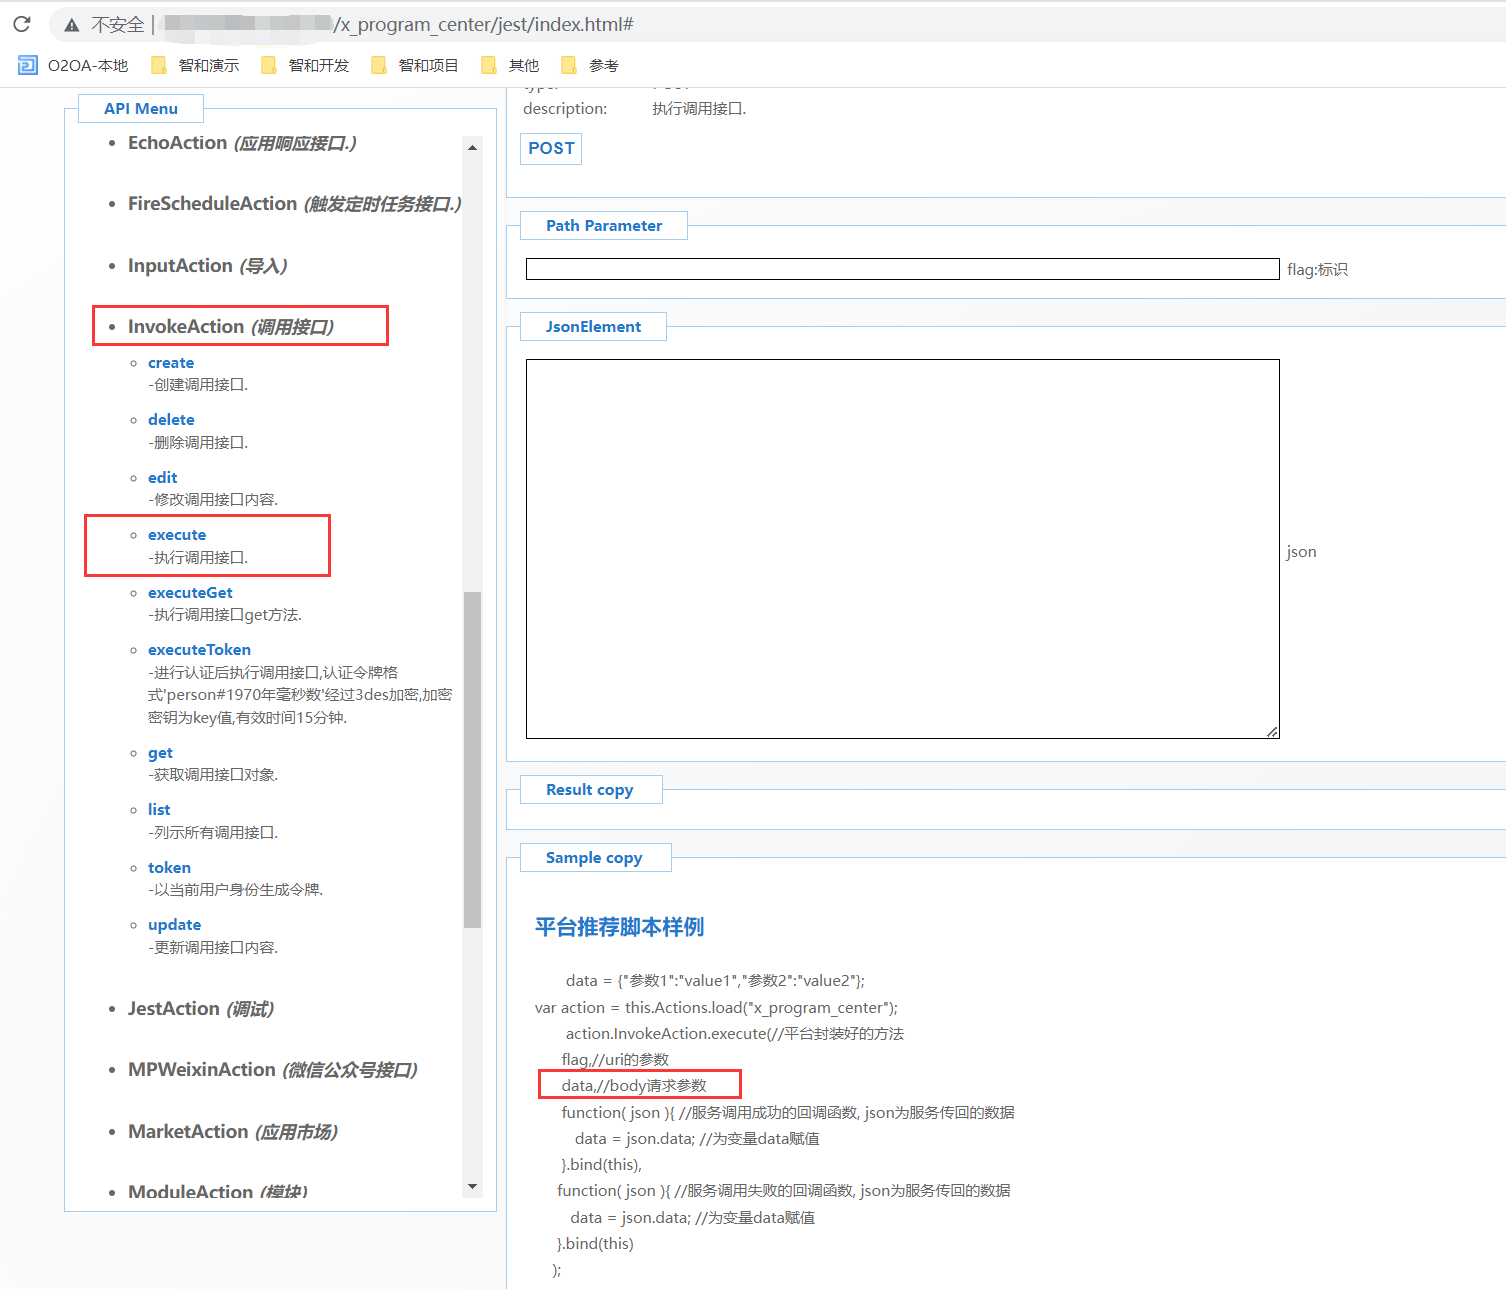Click the json textarea resize handle
This screenshot has width=1506, height=1289.
click(1272, 732)
